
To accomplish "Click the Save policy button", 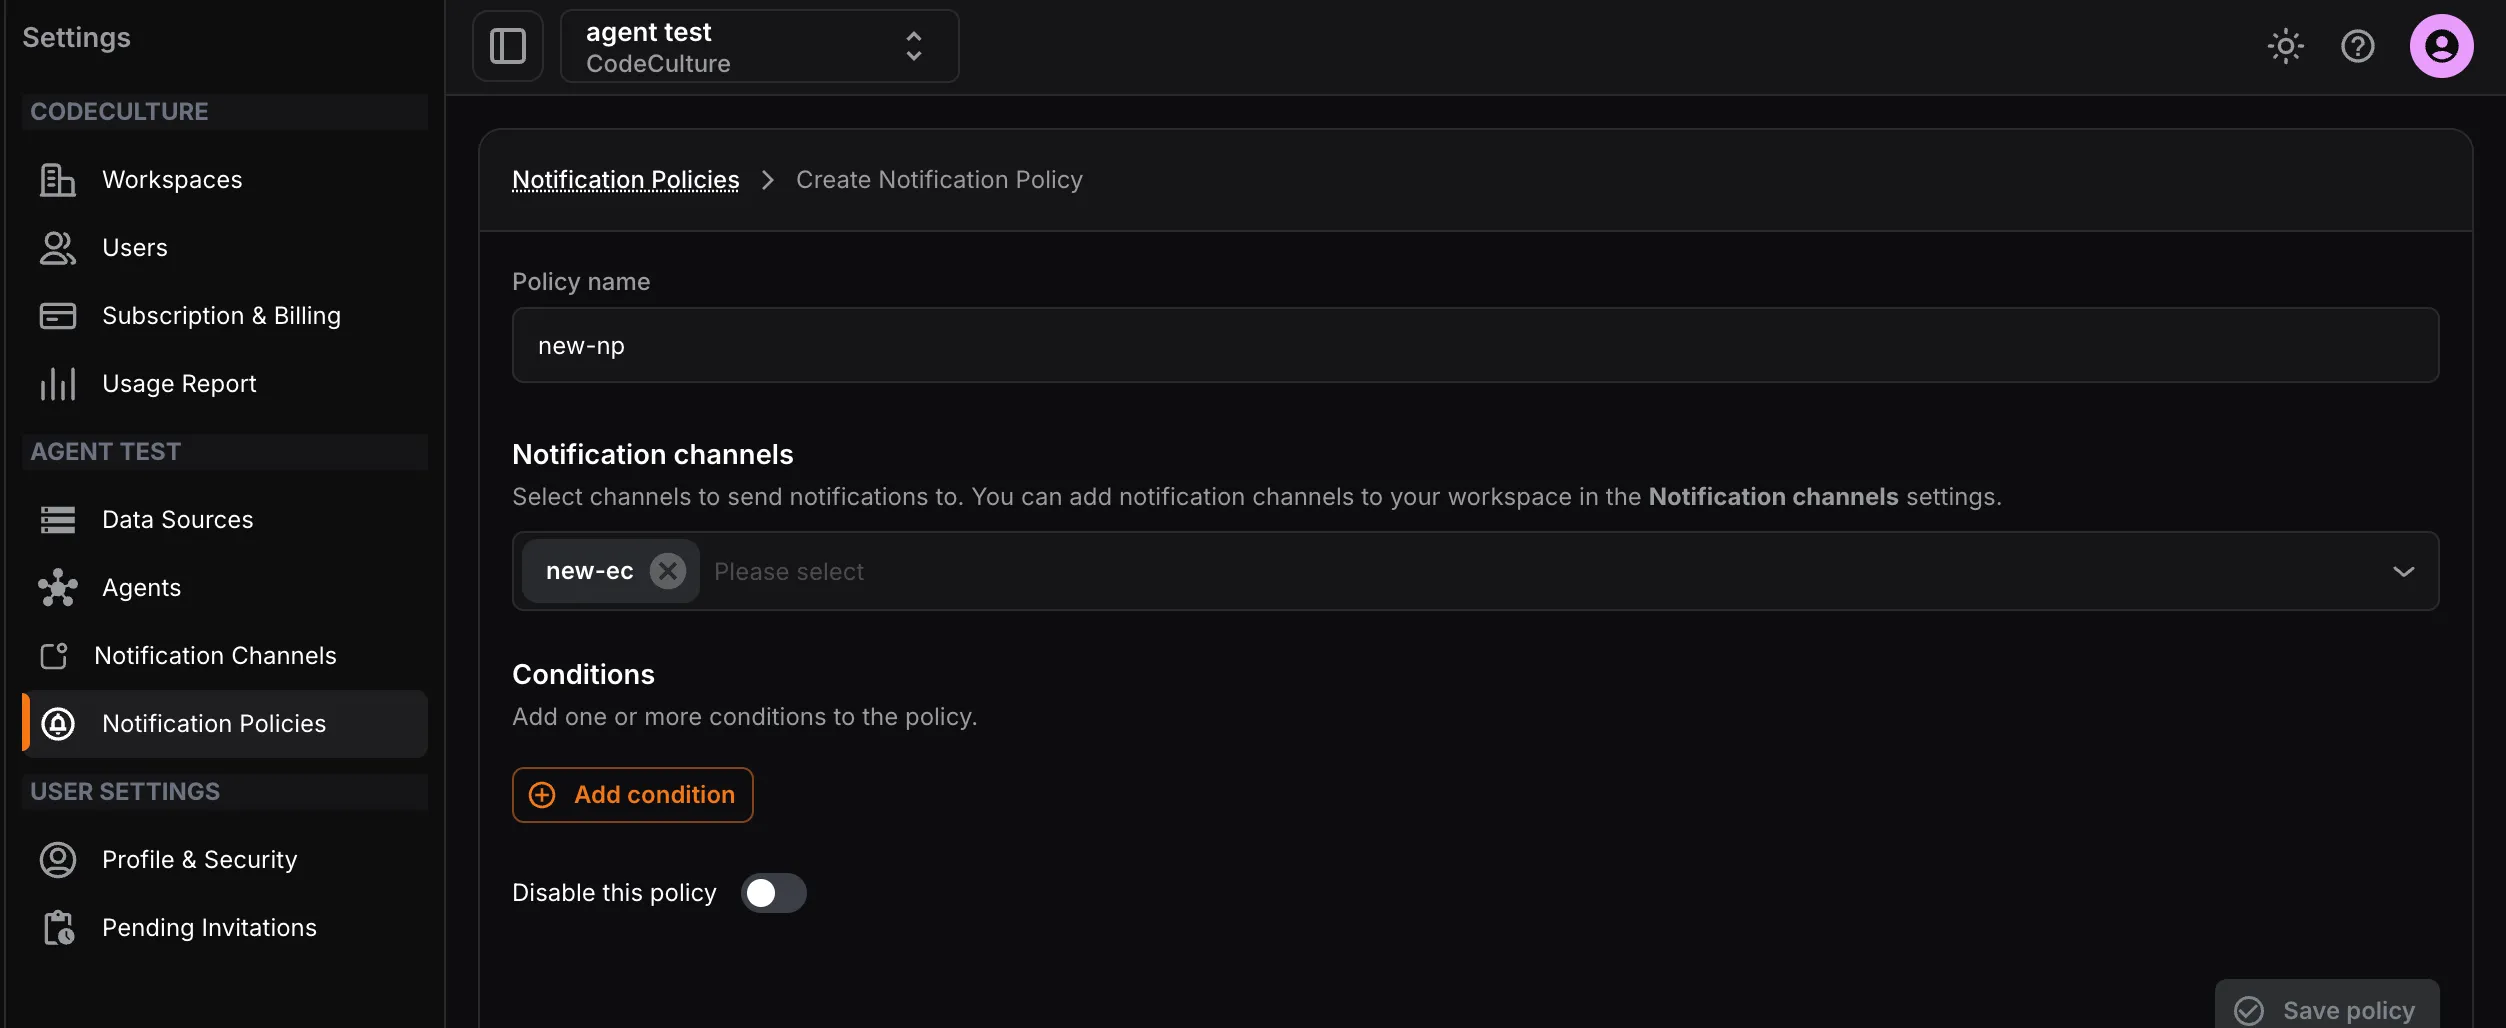I will tap(2326, 1008).
